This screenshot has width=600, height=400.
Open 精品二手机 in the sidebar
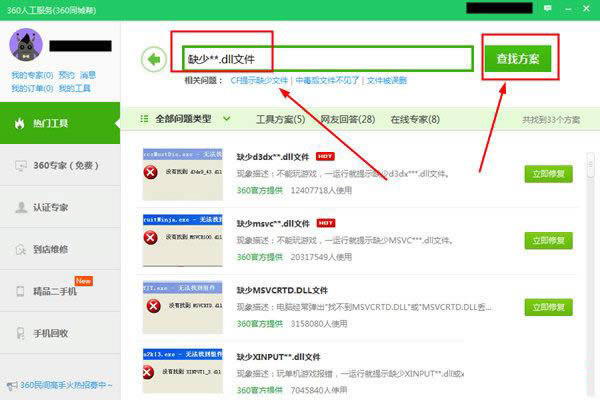point(58,291)
